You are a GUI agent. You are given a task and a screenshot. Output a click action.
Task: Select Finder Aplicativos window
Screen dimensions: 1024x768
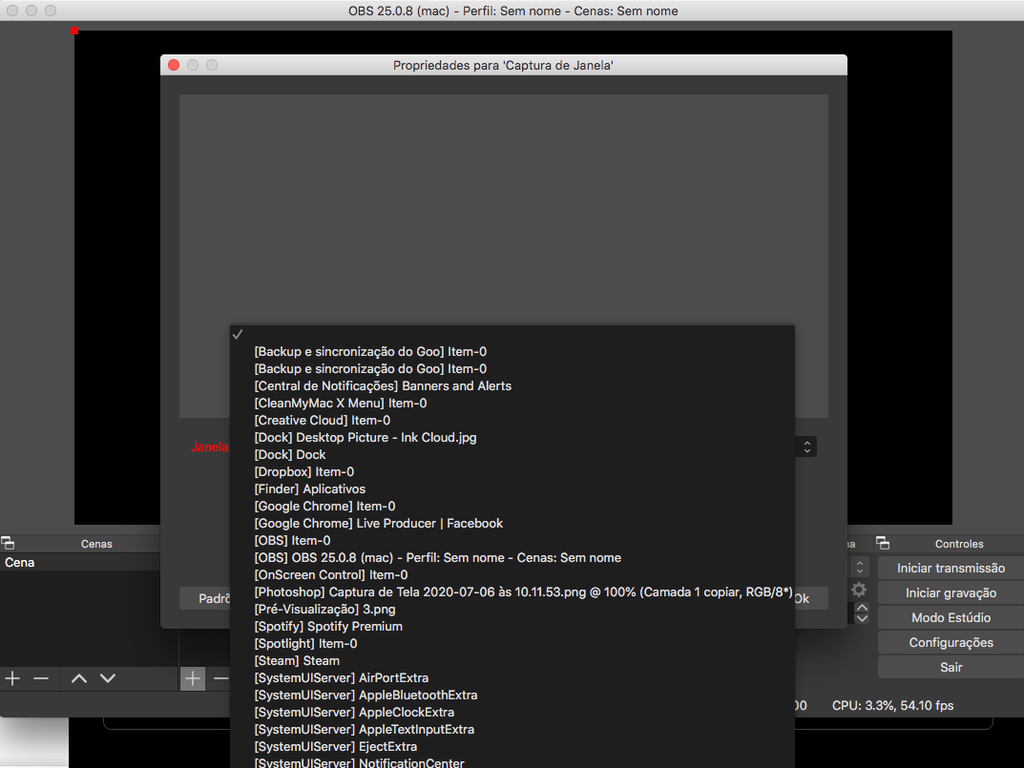pyautogui.click(x=512, y=489)
